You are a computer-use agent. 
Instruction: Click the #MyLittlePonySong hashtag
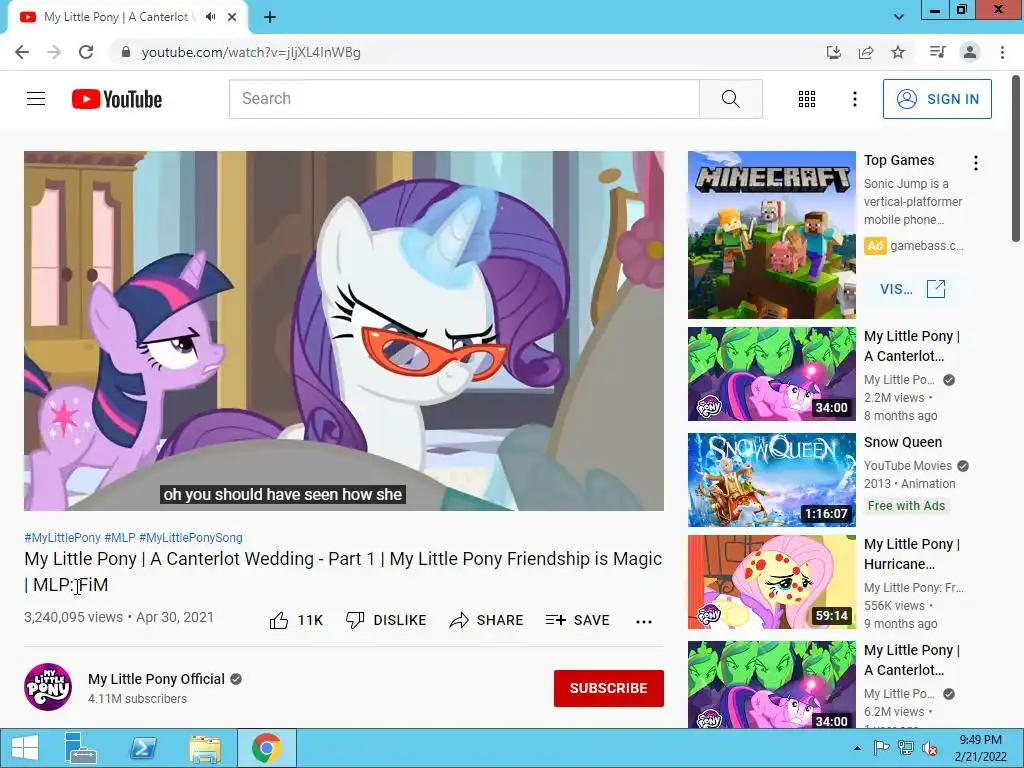click(x=191, y=537)
